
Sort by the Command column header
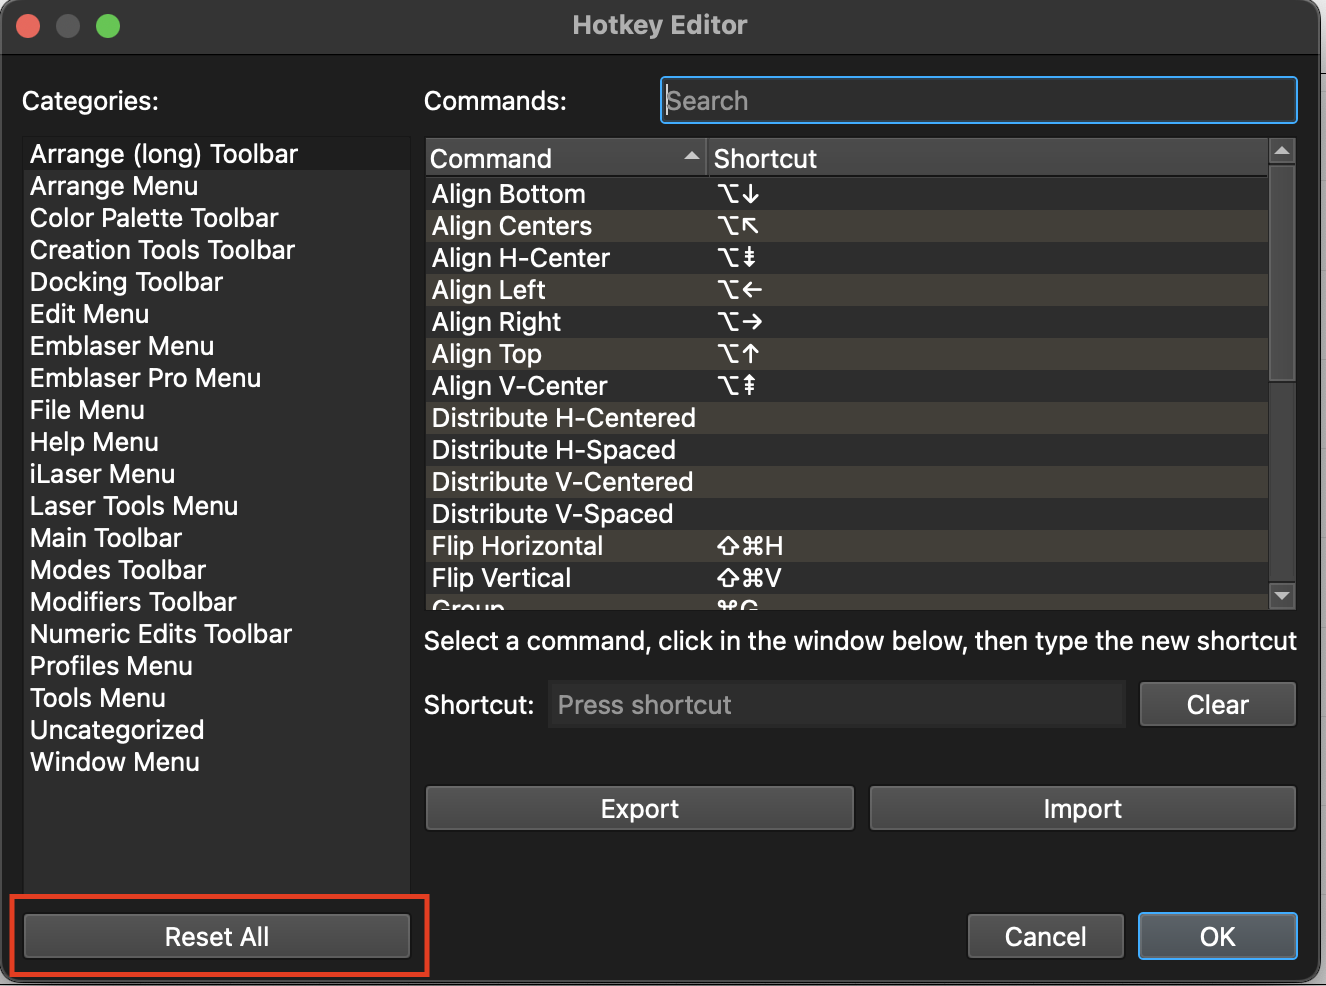coord(565,159)
